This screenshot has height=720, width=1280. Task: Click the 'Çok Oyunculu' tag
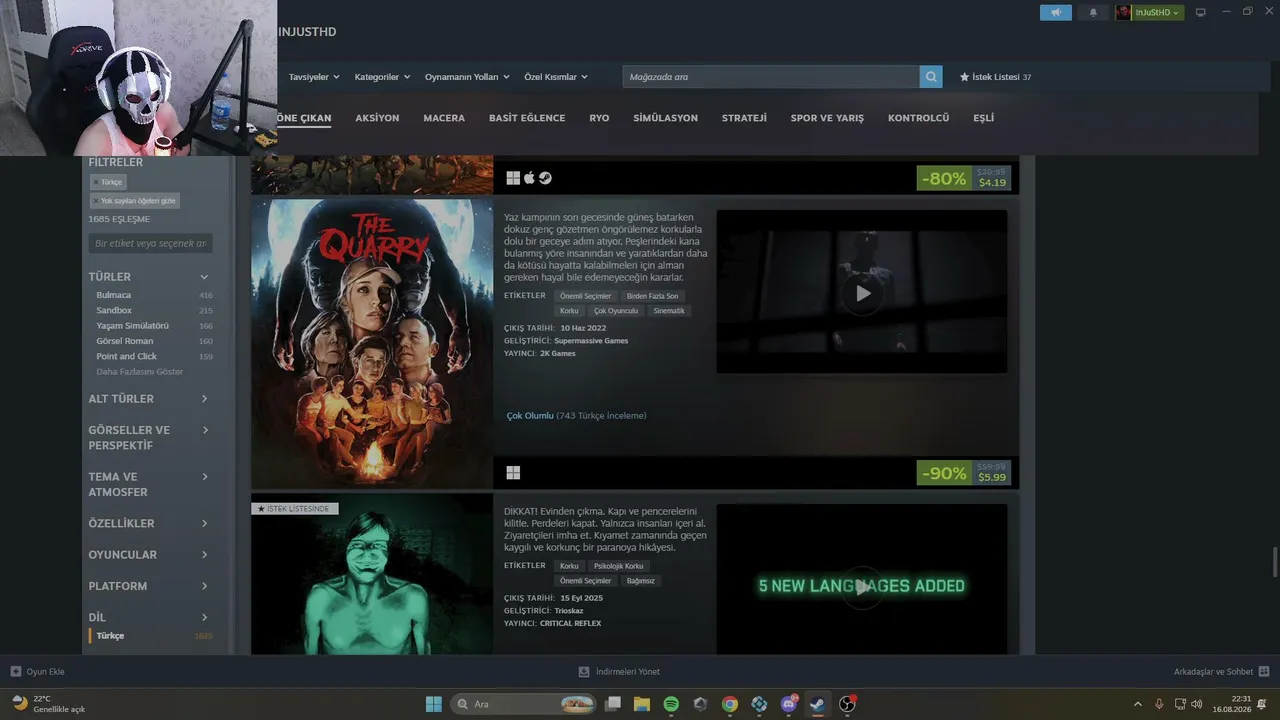point(615,311)
